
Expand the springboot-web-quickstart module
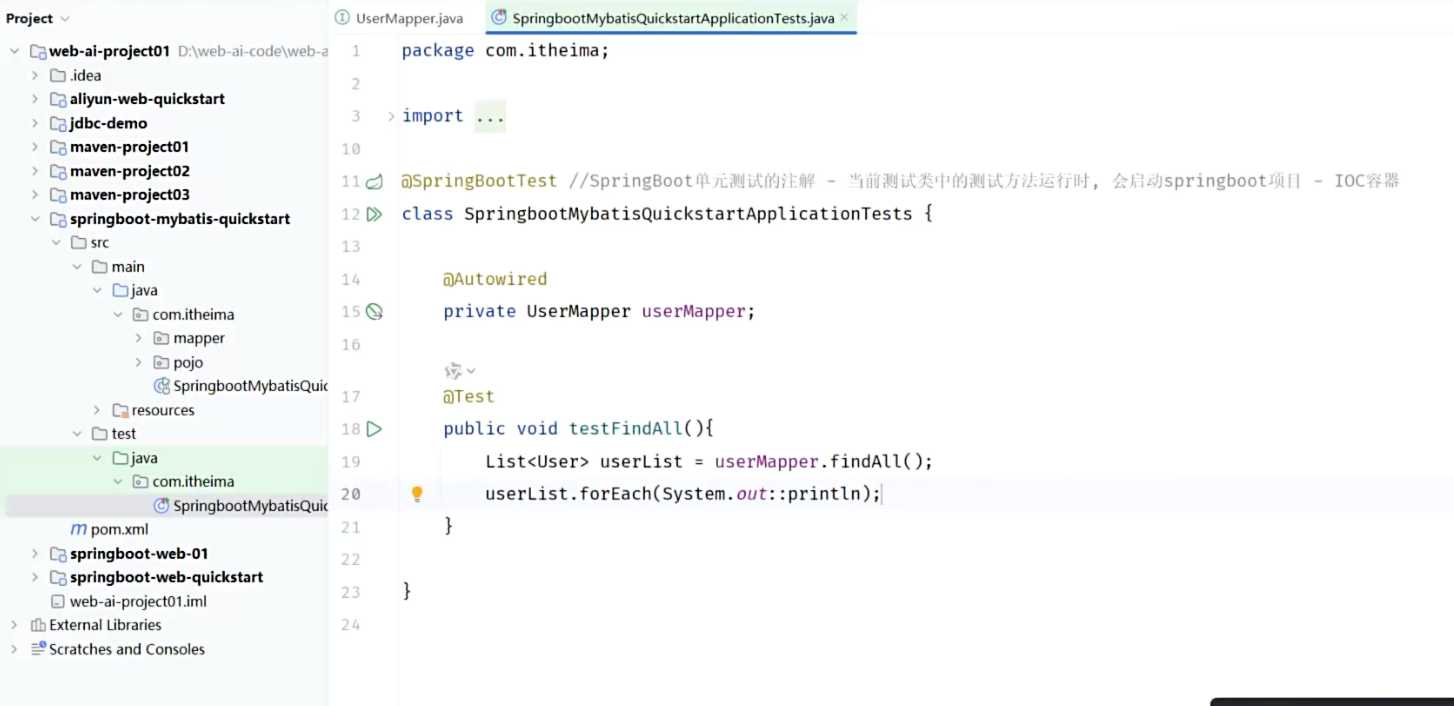click(35, 577)
